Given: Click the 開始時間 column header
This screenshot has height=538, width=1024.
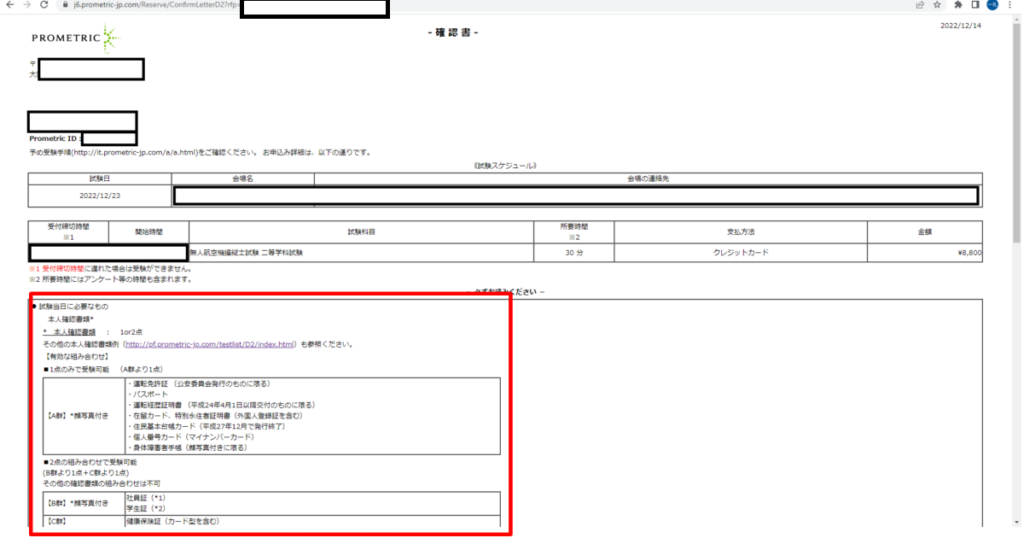Looking at the screenshot, I should [148, 232].
